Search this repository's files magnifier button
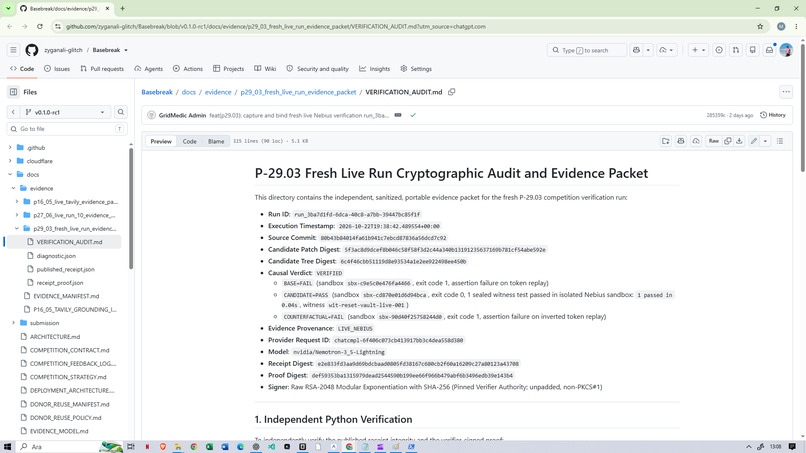This screenshot has height=453, width=806. (121, 112)
